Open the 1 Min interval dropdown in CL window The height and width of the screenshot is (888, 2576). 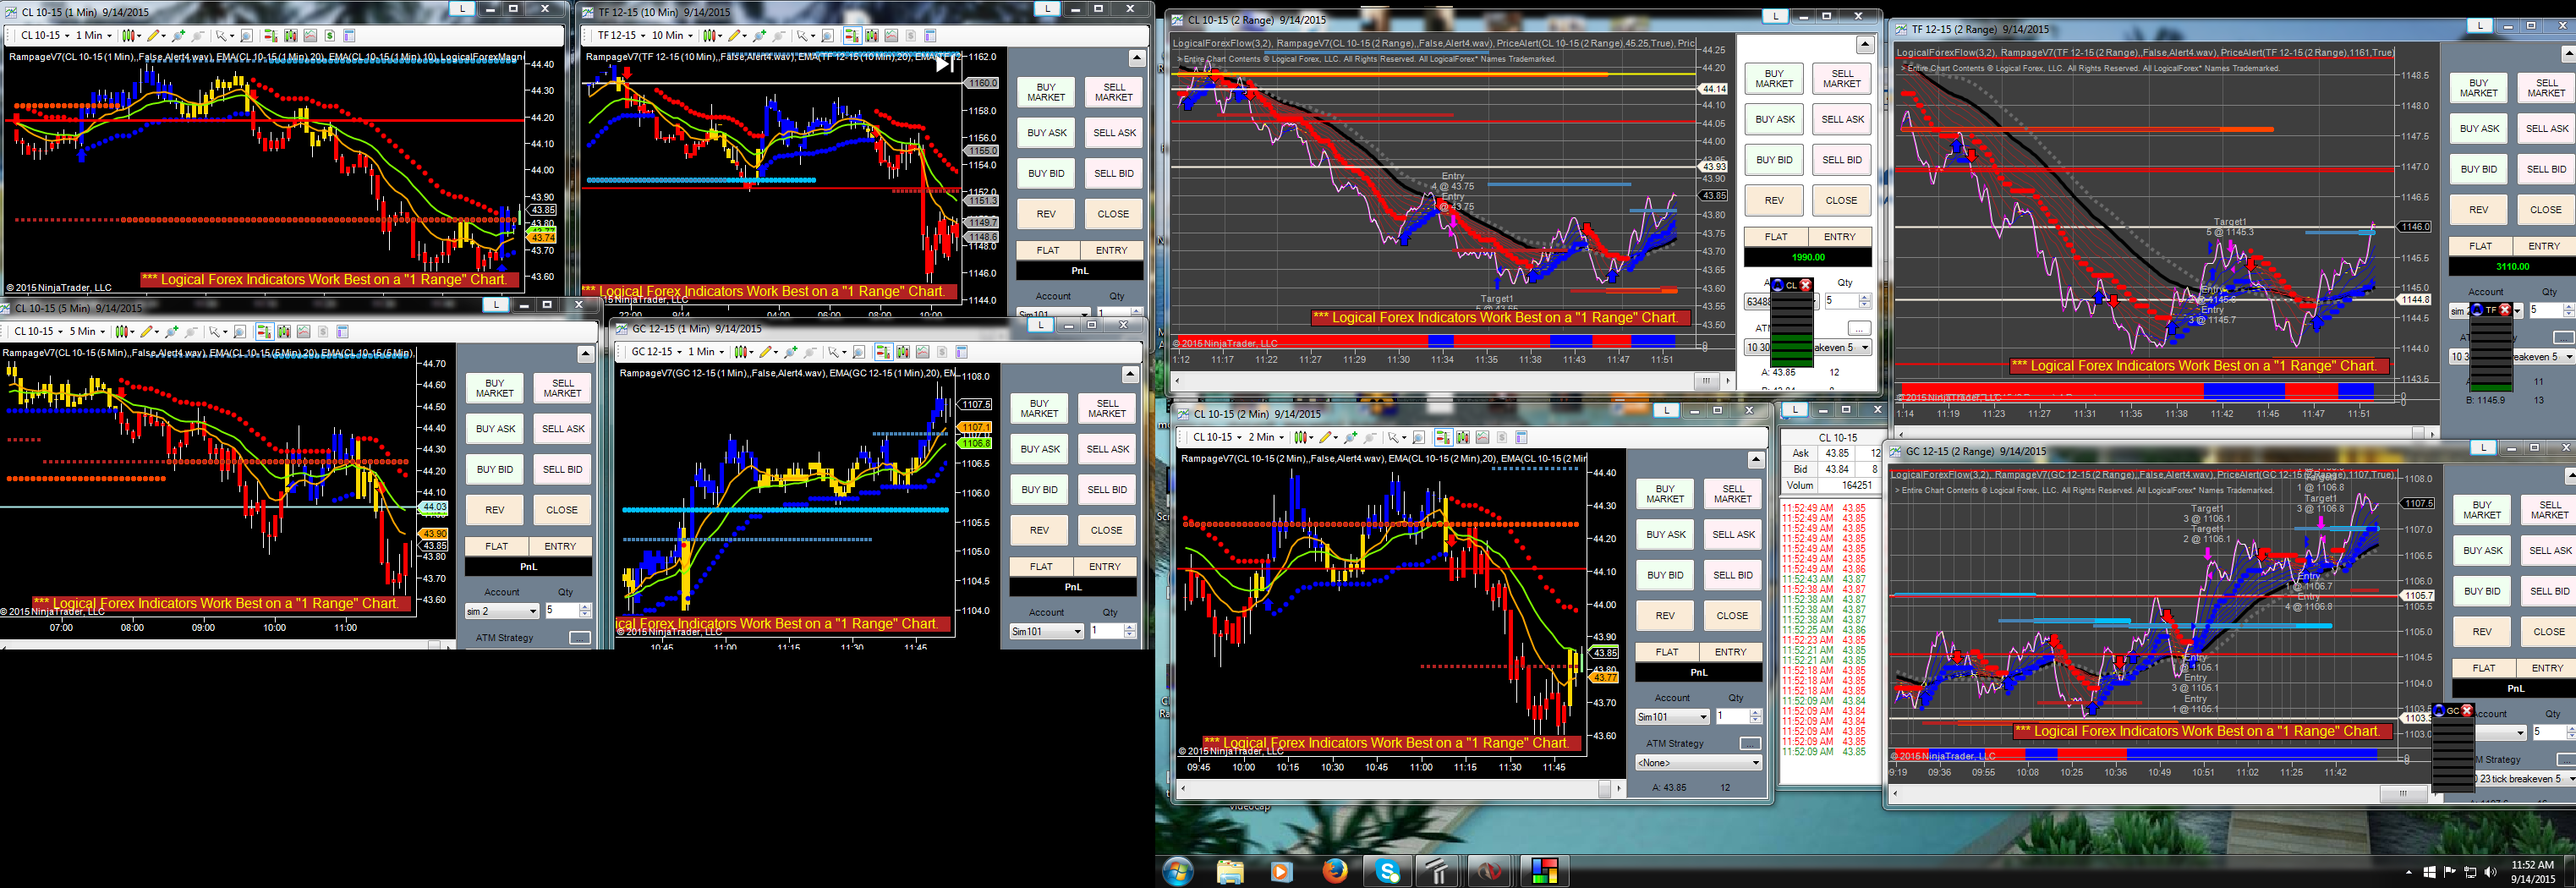(94, 35)
